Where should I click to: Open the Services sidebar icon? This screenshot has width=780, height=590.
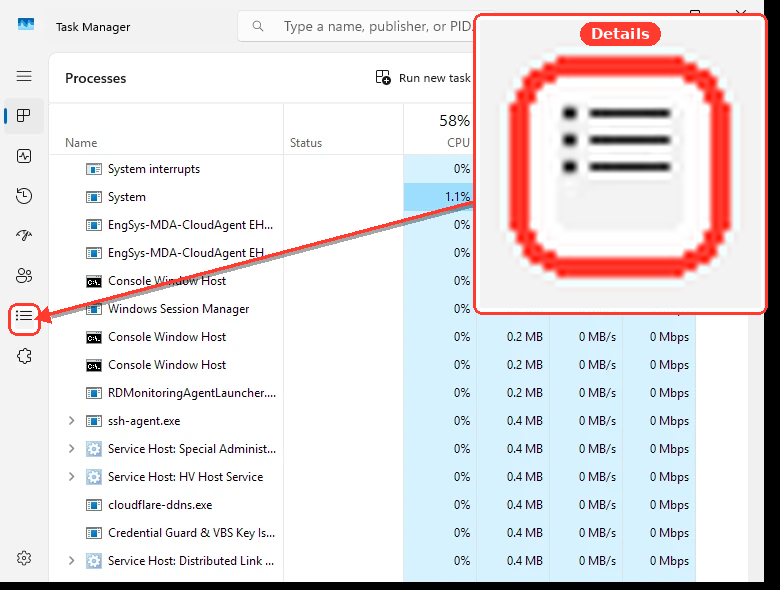[24, 356]
